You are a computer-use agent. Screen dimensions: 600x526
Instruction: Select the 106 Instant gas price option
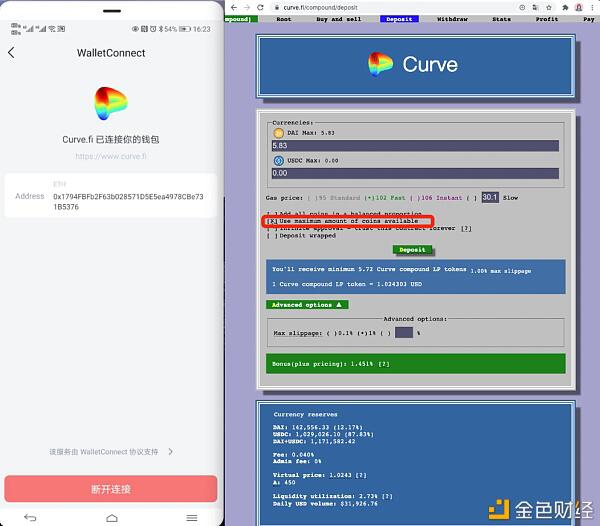coord(436,198)
